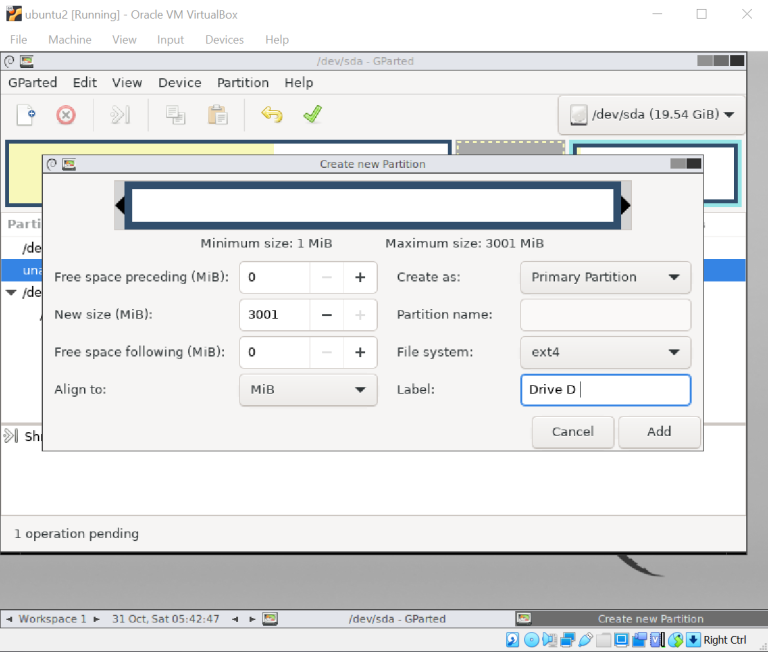Click the resize/move partition toolbar icon

121,115
